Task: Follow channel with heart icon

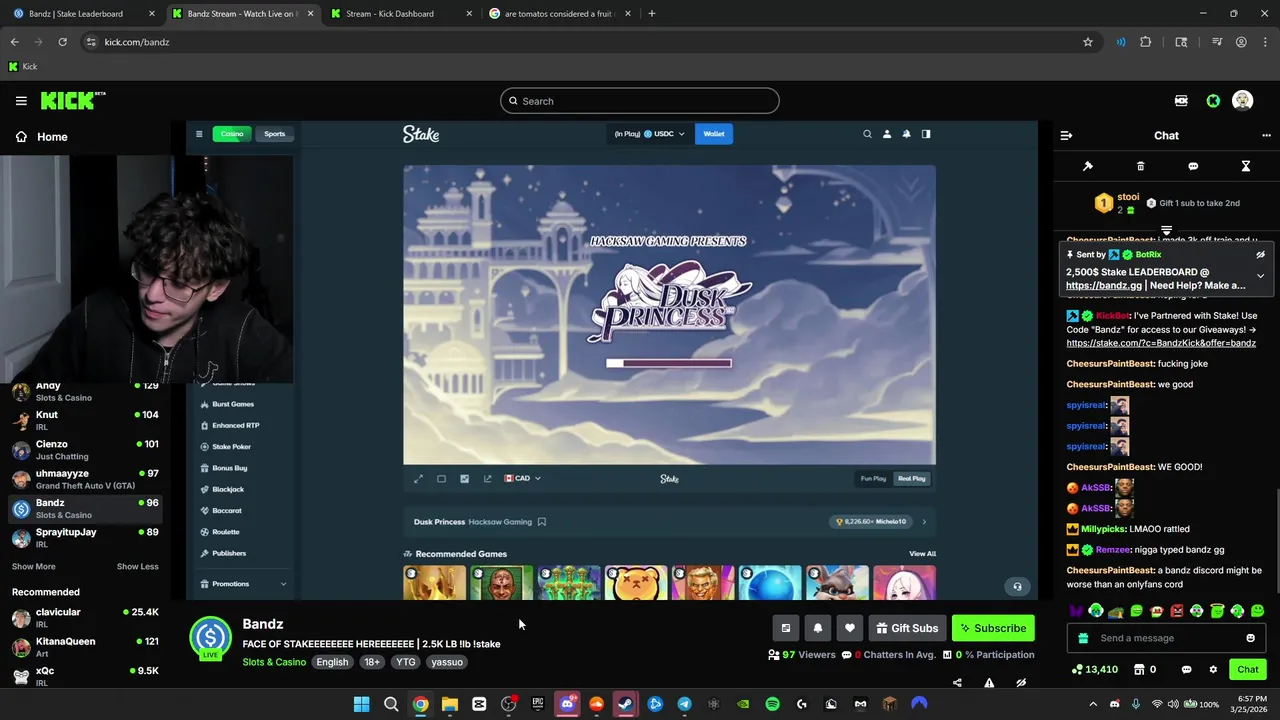Action: [849, 628]
